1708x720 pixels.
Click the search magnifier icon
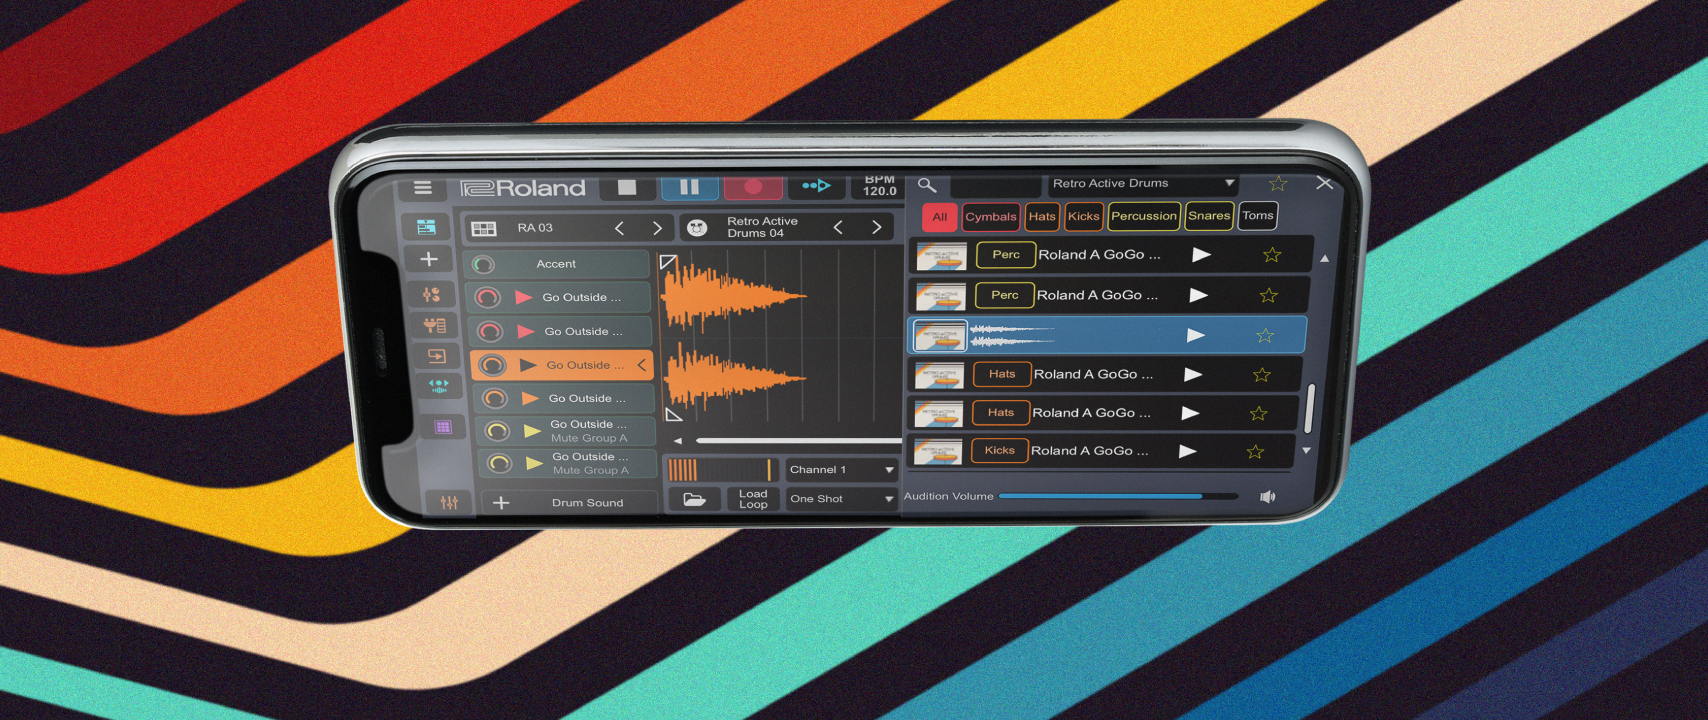coord(927,185)
